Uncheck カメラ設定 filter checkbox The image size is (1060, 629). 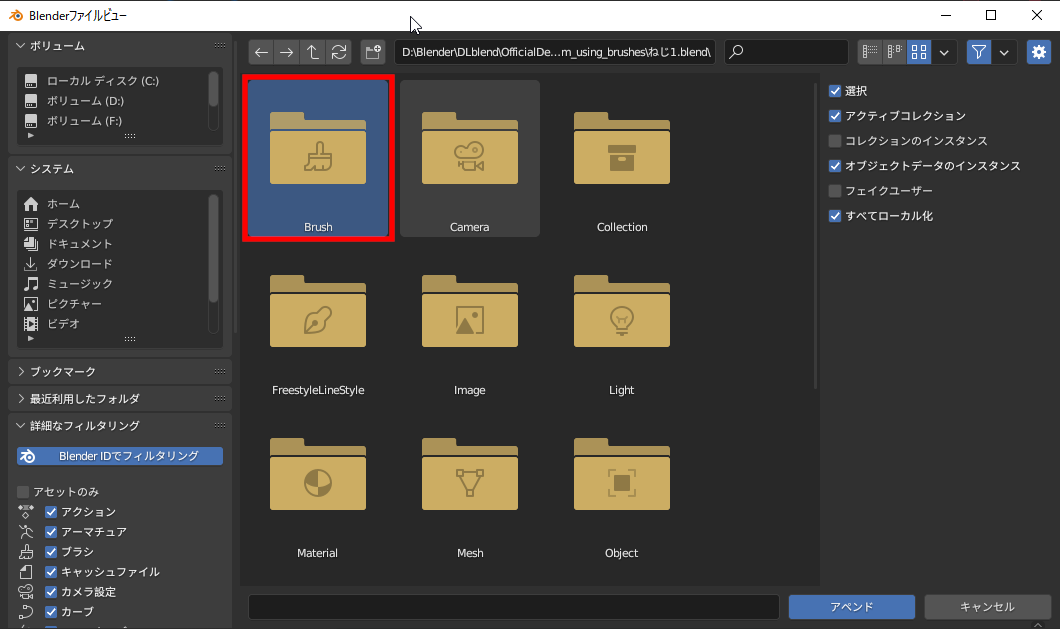[x=51, y=592]
